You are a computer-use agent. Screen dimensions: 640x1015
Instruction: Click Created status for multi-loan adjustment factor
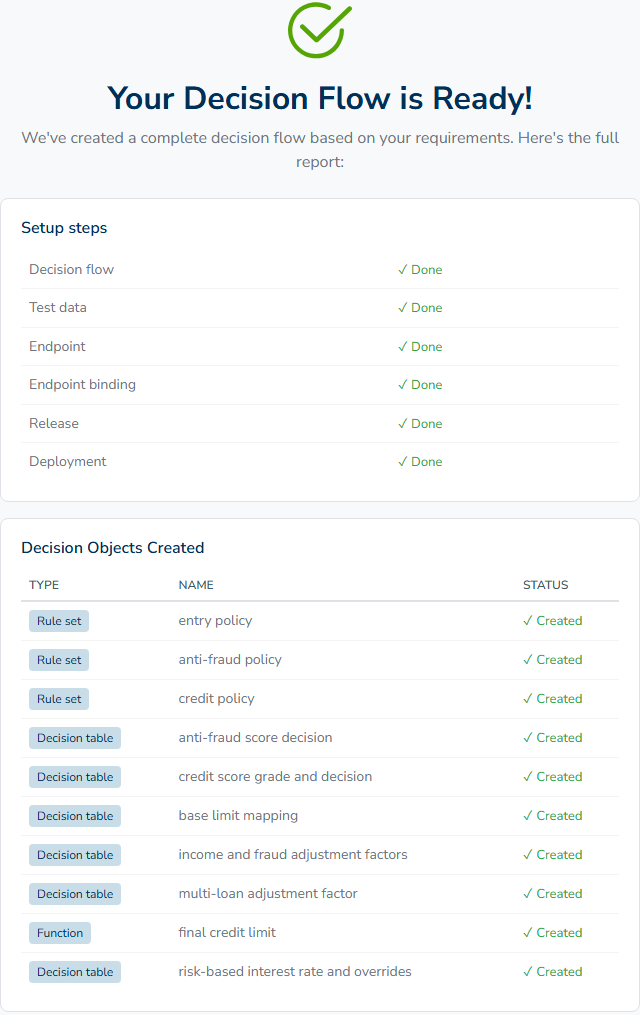pyautogui.click(x=553, y=894)
